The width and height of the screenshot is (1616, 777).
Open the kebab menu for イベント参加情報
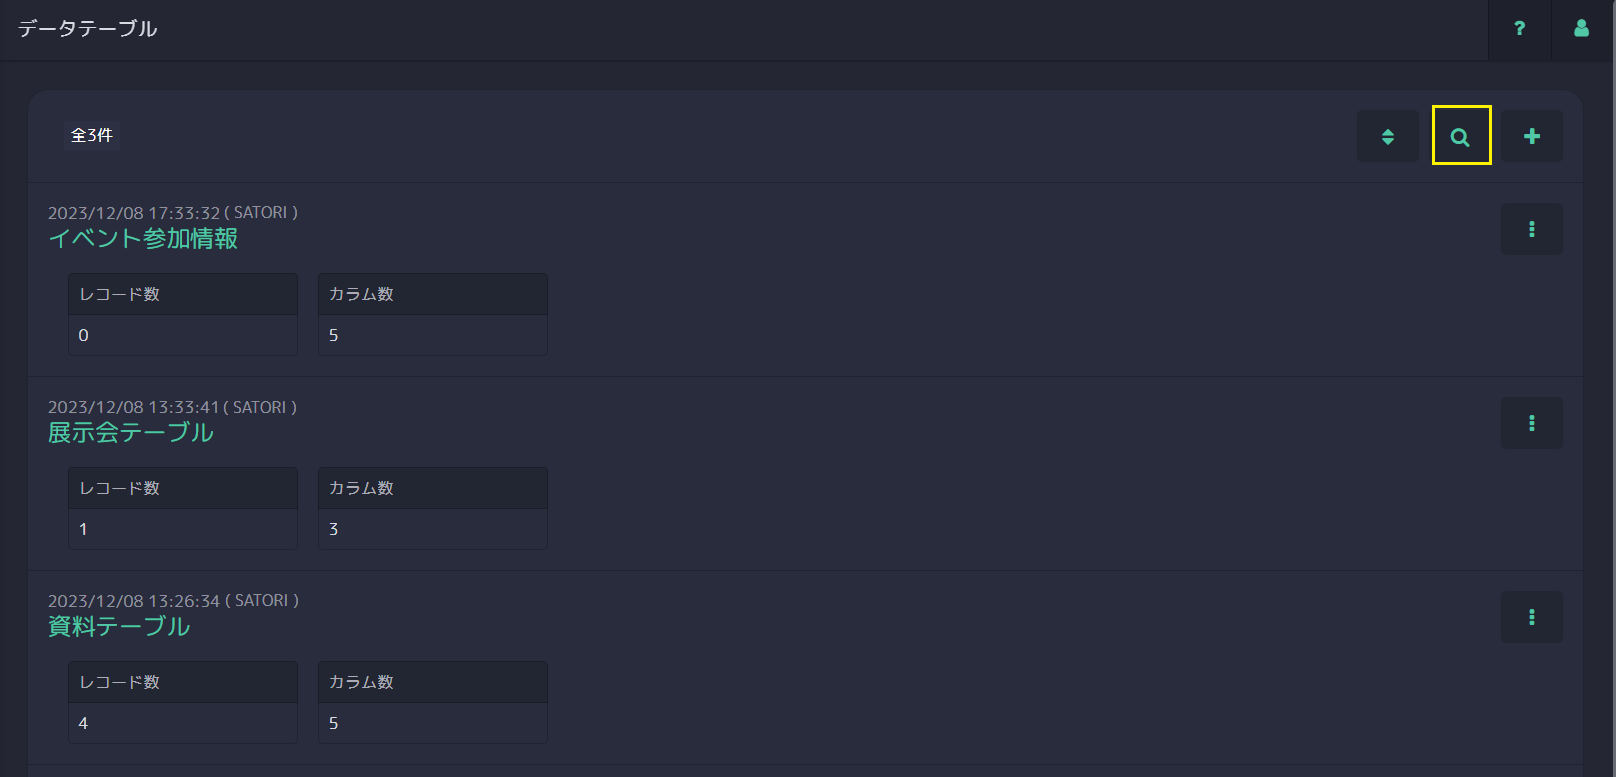[1532, 229]
